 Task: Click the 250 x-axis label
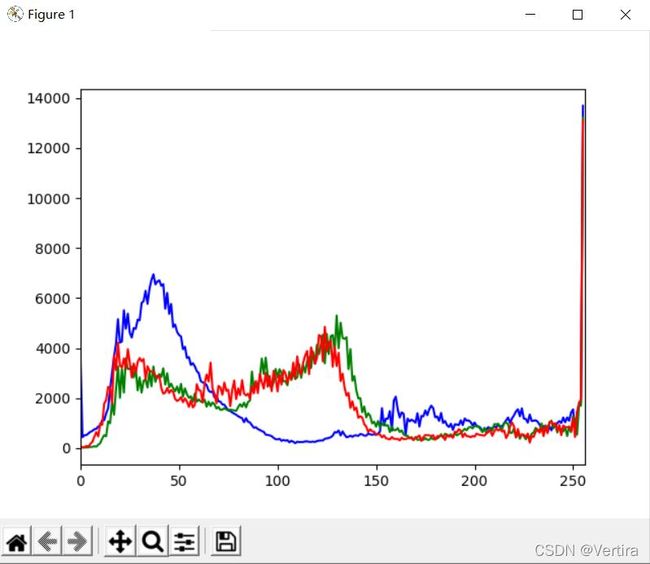tap(573, 481)
